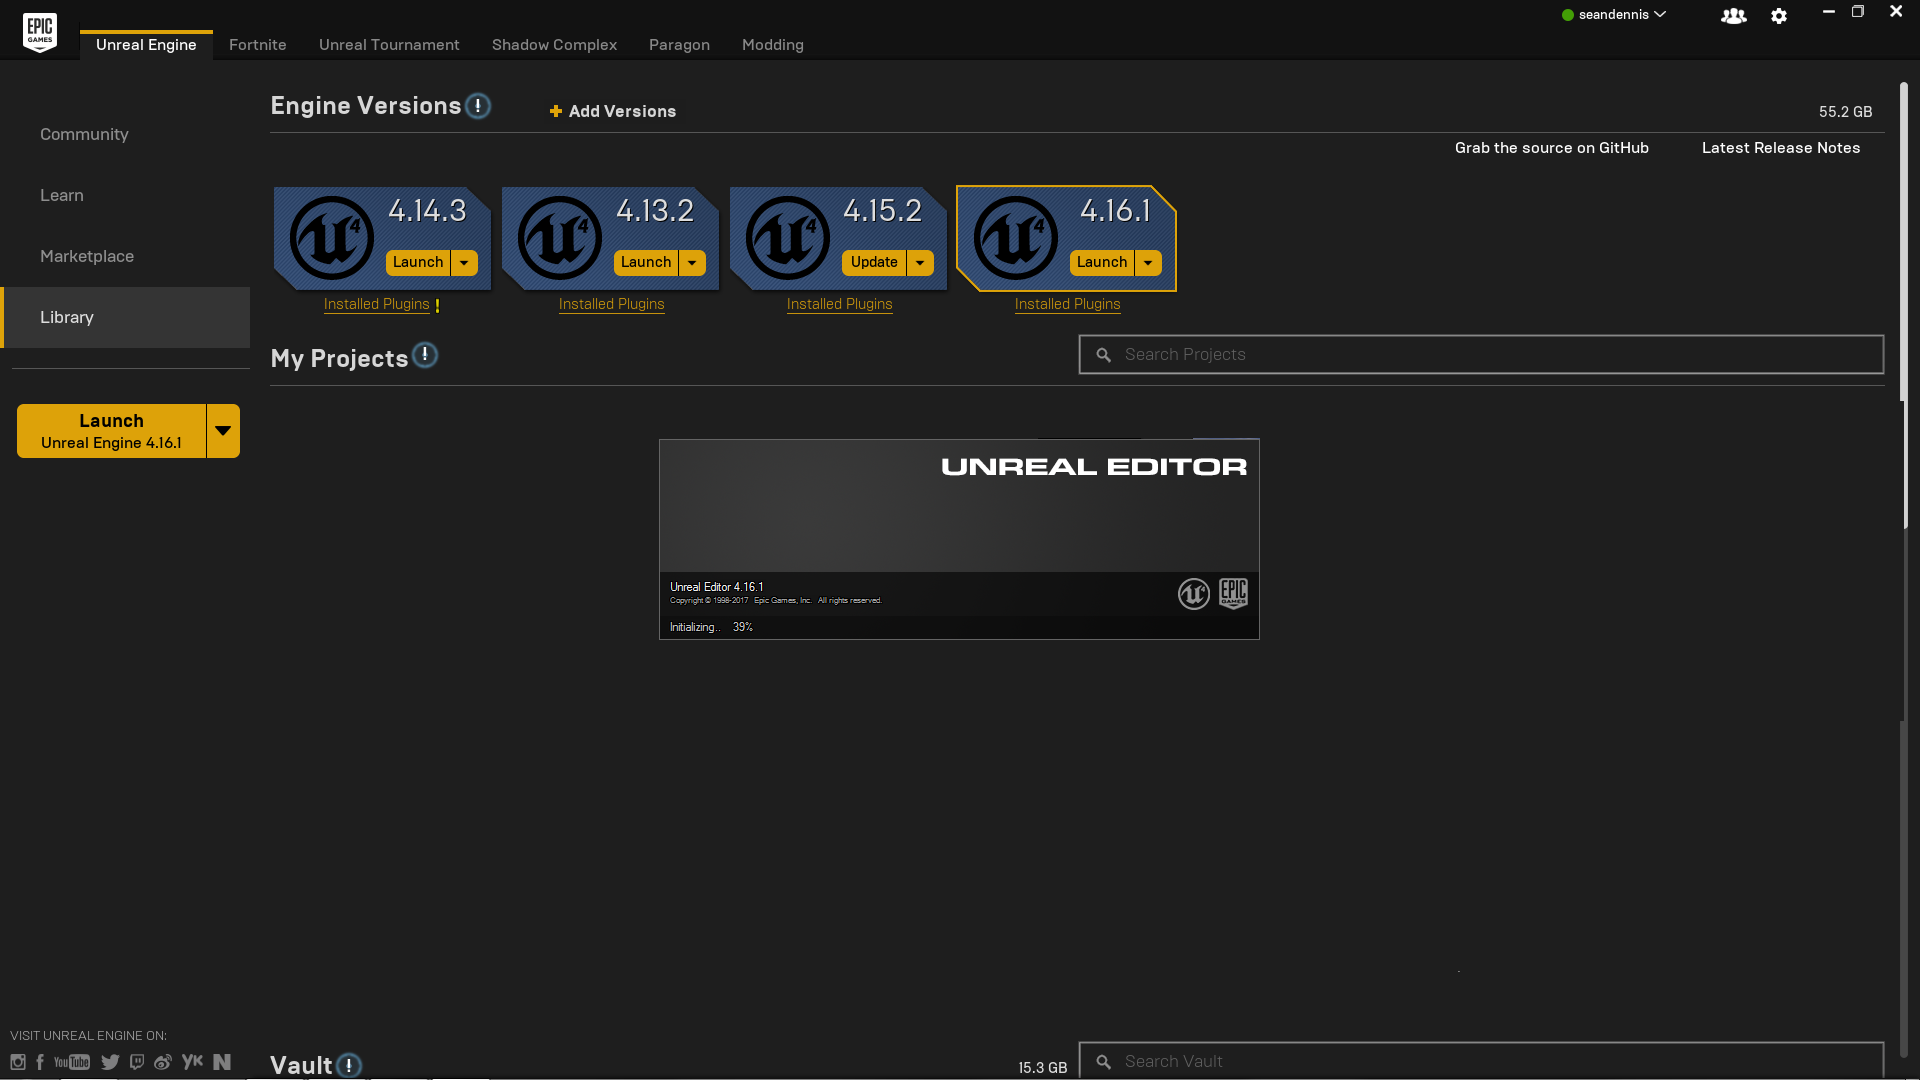Click the Unreal Editor splash screen
Image resolution: width=1920 pixels, height=1080 pixels.
click(959, 539)
